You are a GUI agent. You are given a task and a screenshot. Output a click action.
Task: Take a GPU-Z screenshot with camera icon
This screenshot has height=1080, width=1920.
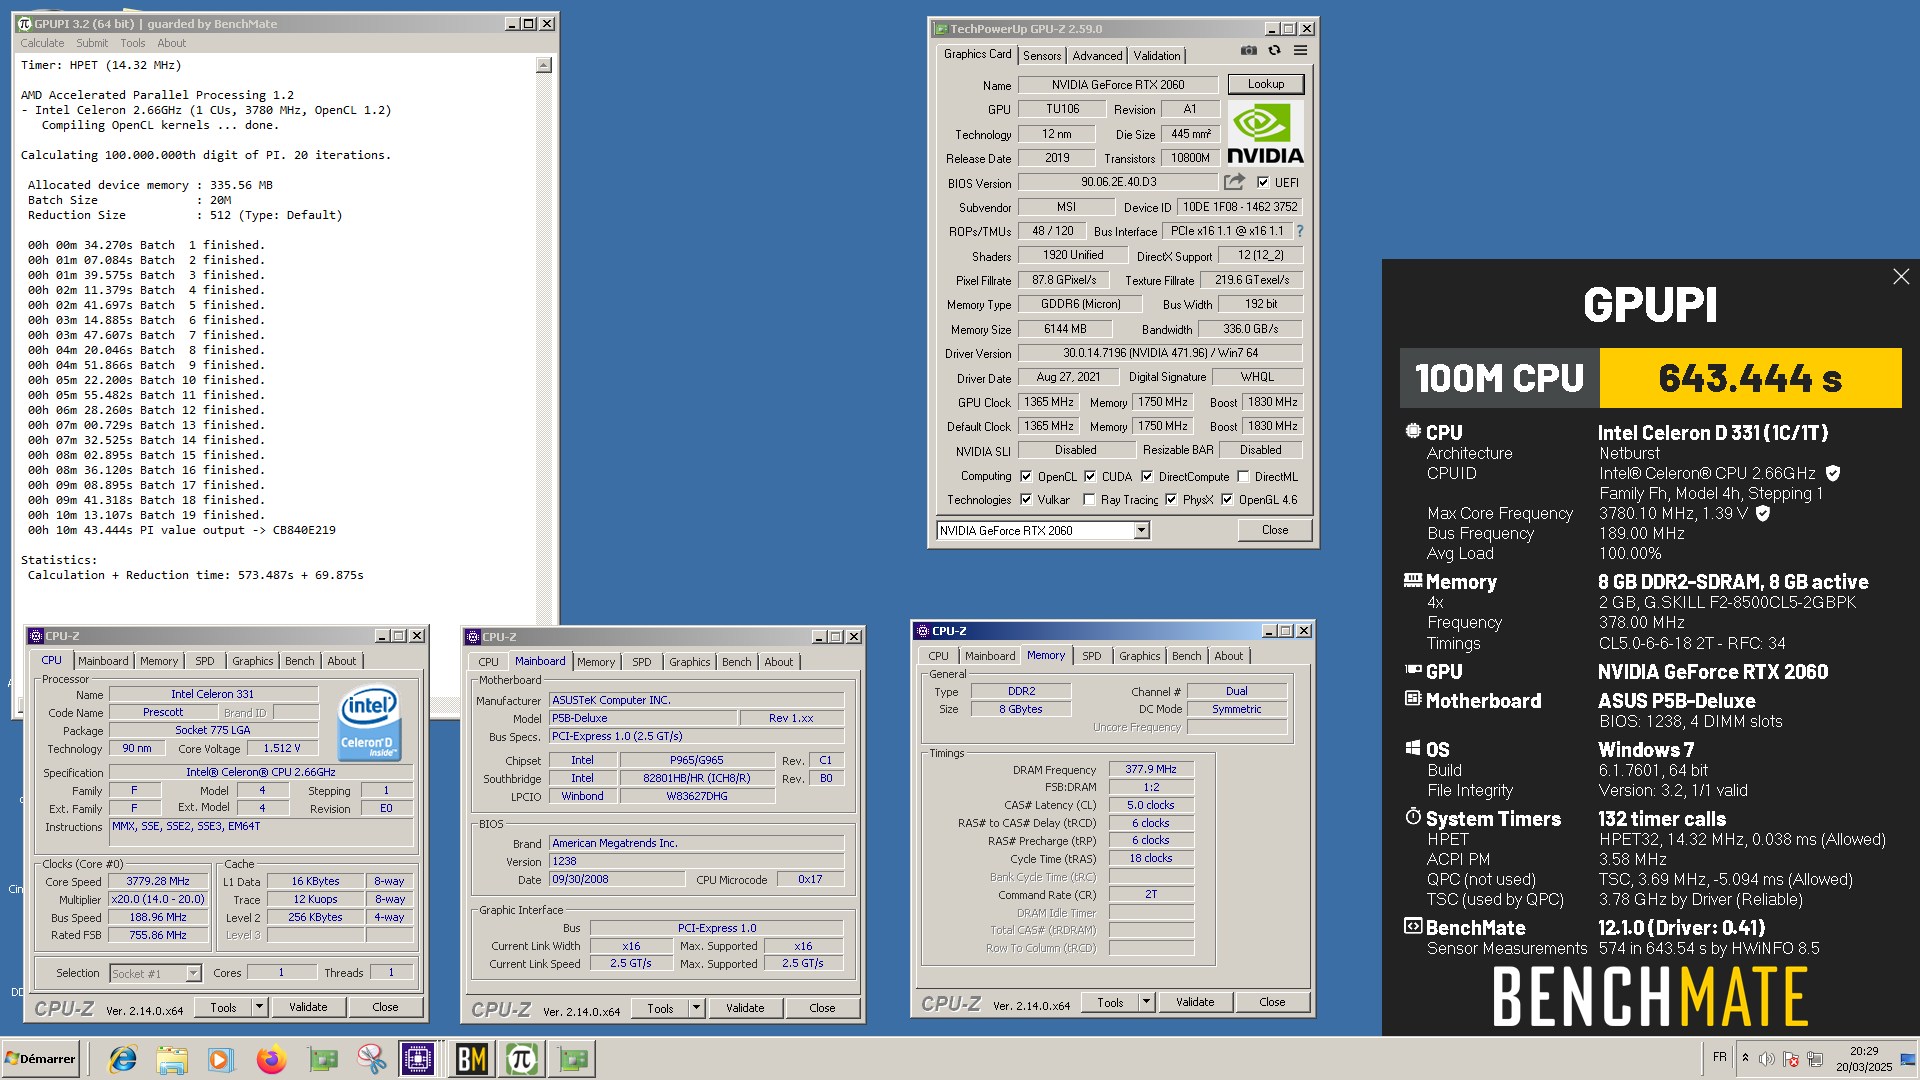[x=1248, y=51]
